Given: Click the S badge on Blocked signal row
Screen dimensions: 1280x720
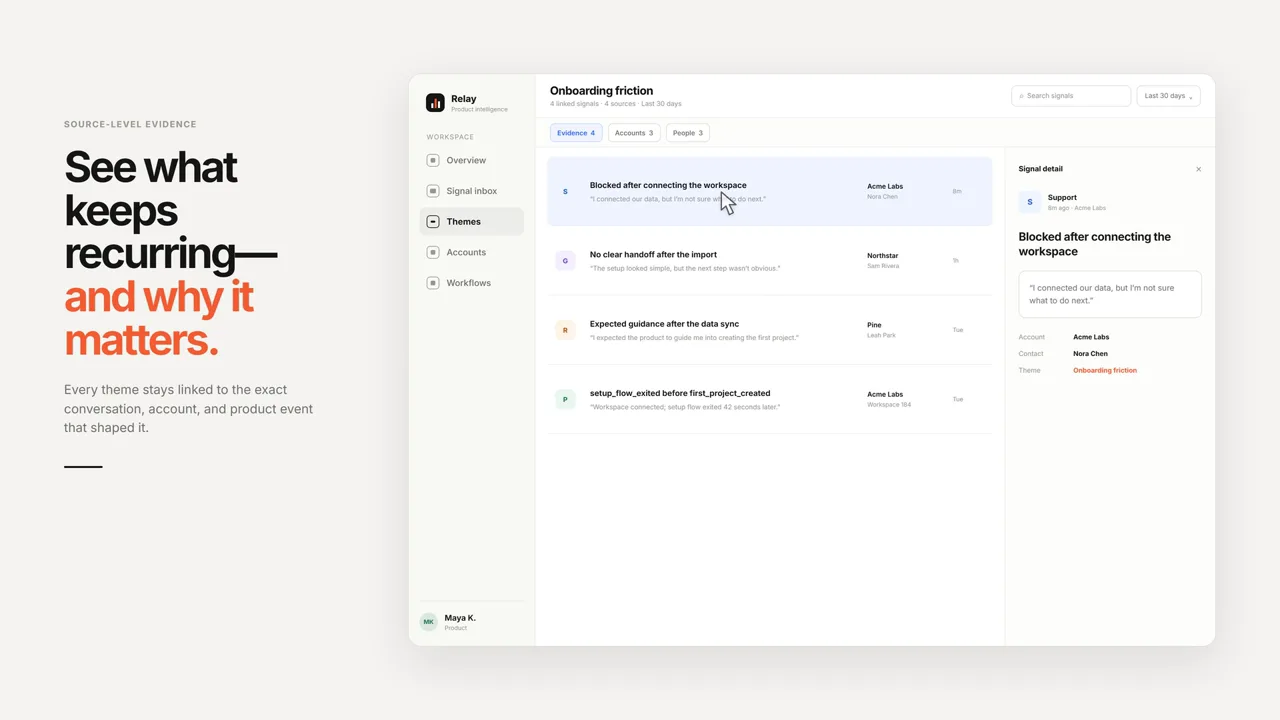Looking at the screenshot, I should click(x=565, y=191).
